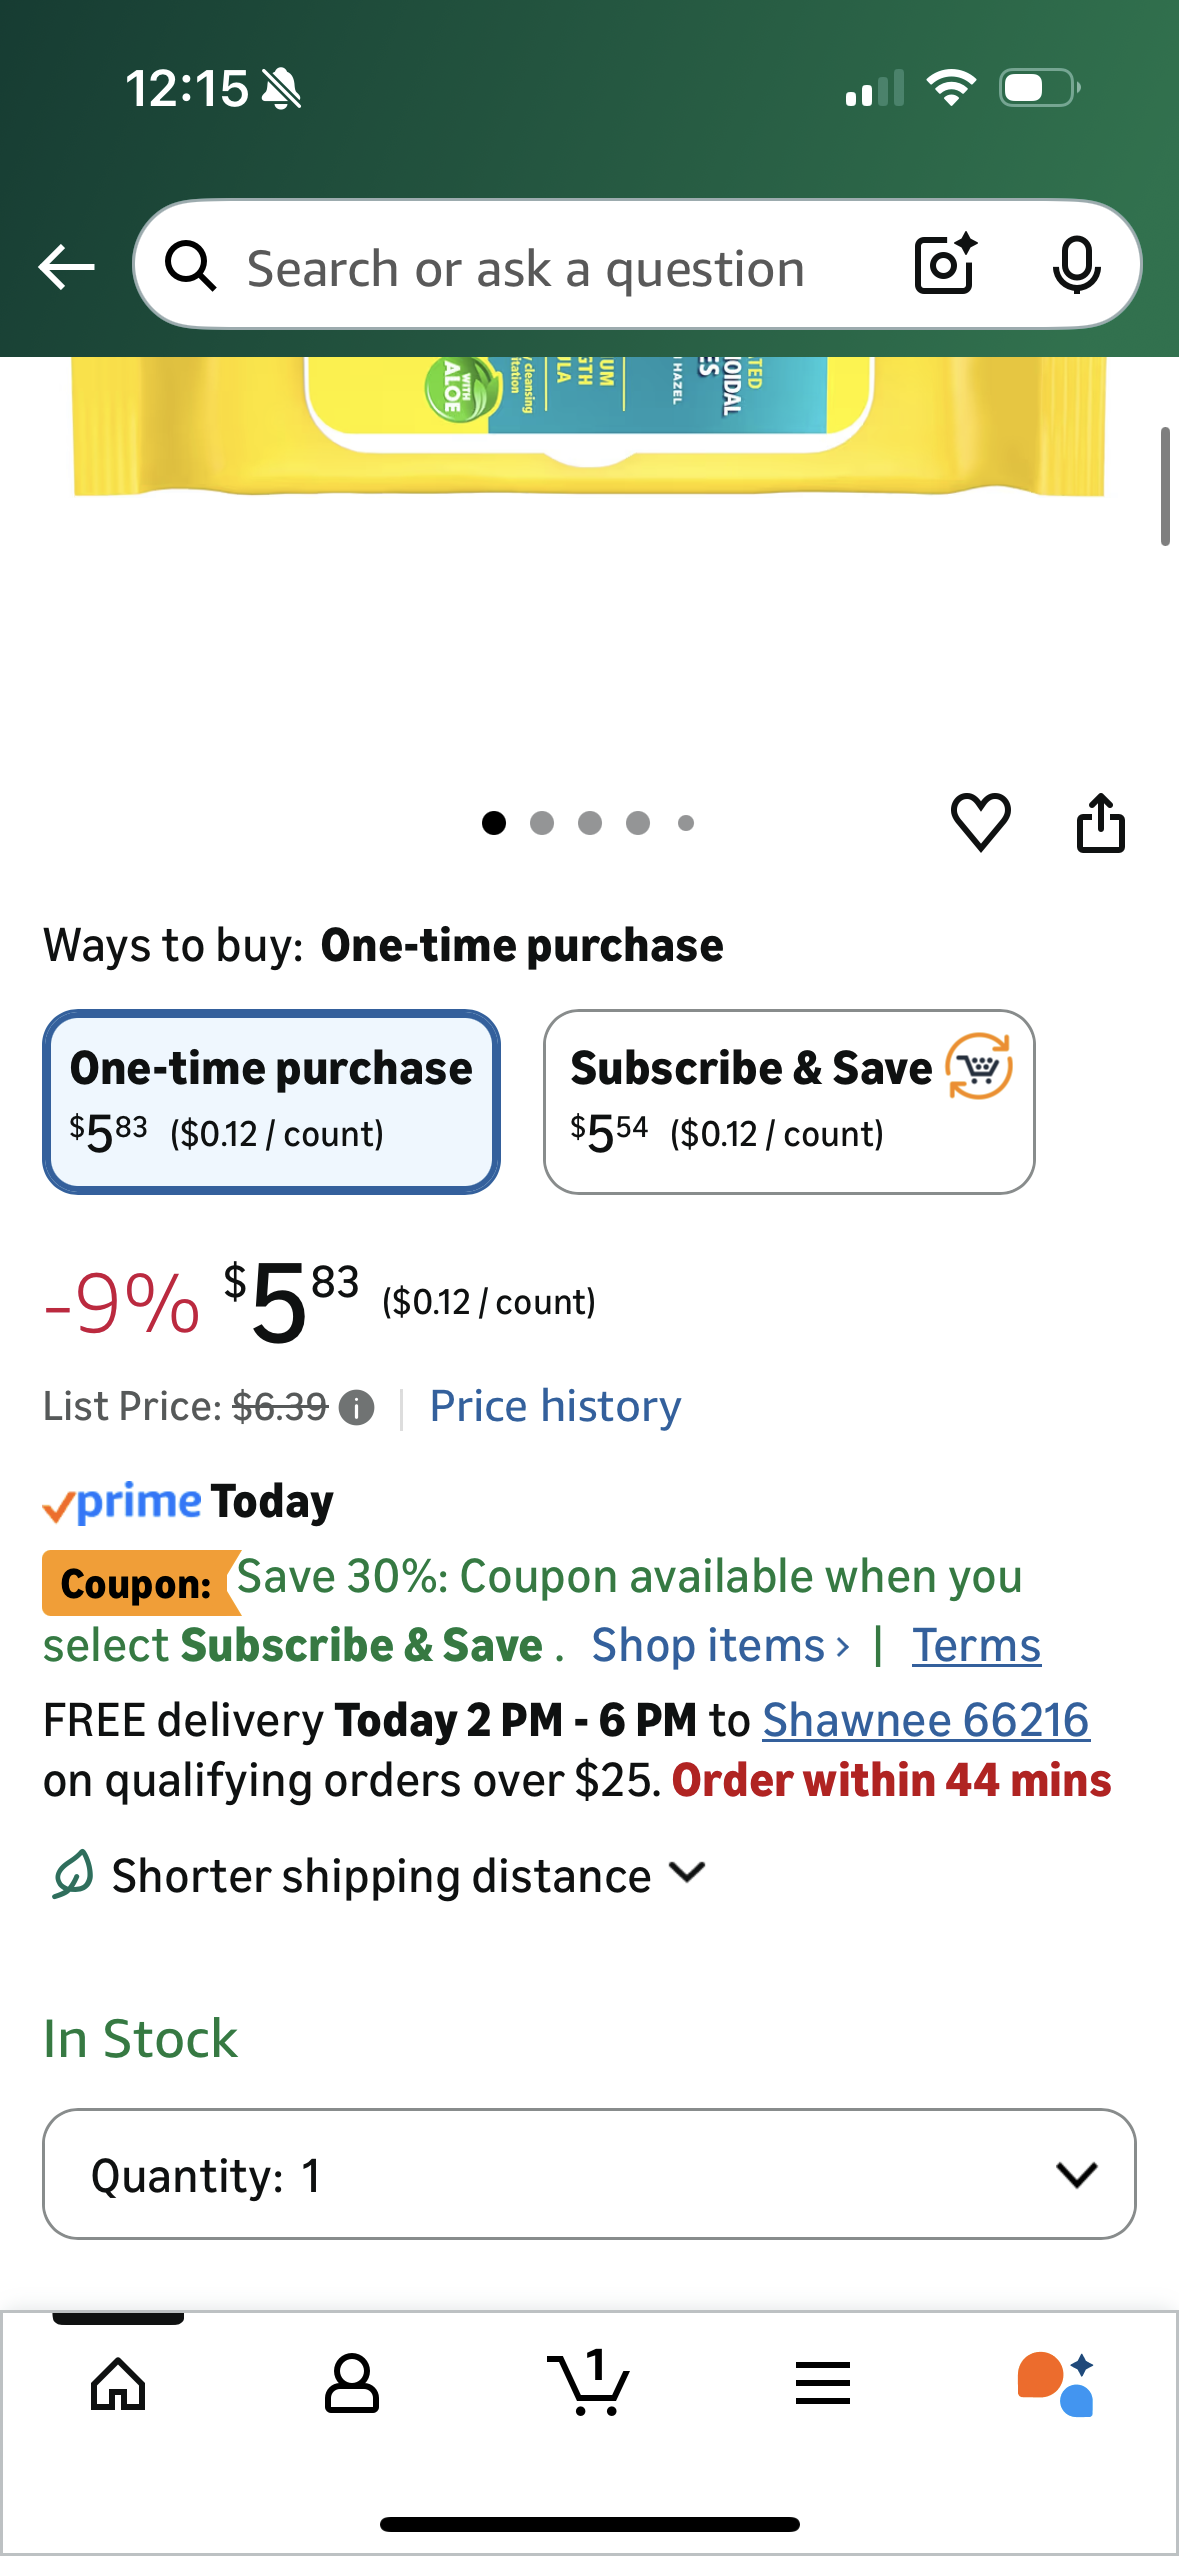
Task: Go back using the back arrow
Action: [64, 266]
